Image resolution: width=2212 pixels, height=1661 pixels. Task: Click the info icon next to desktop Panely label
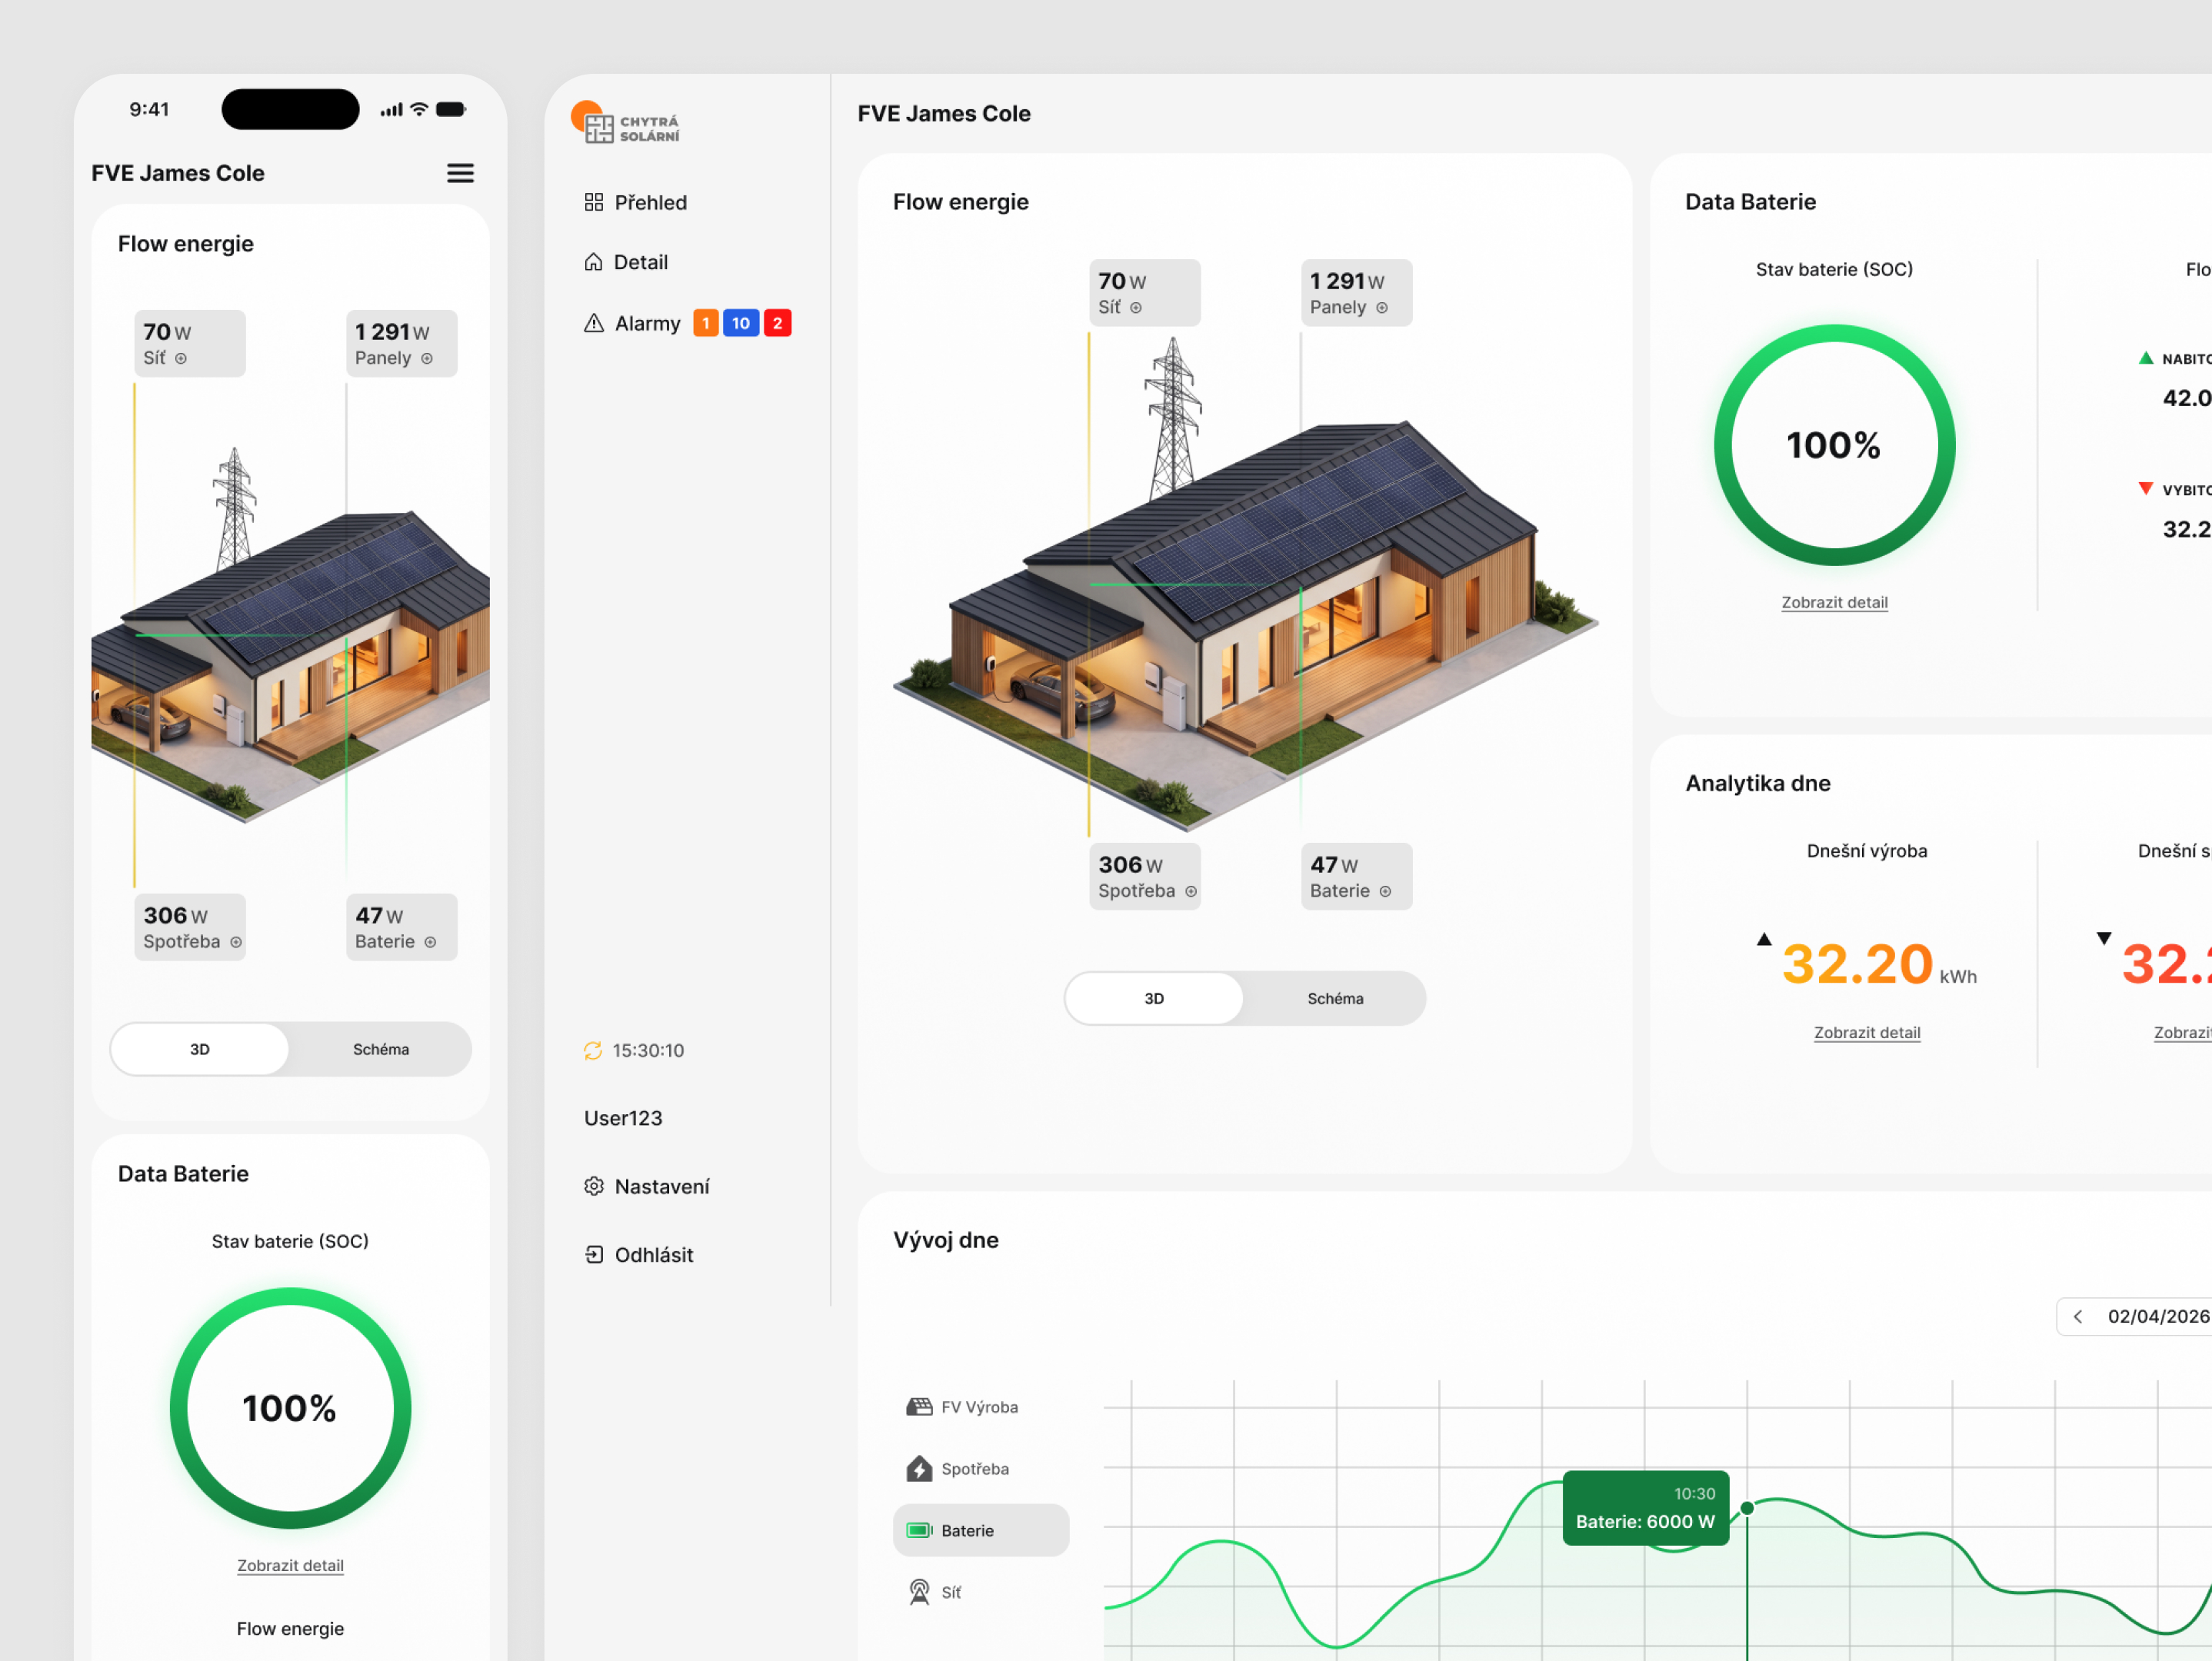click(x=1382, y=308)
